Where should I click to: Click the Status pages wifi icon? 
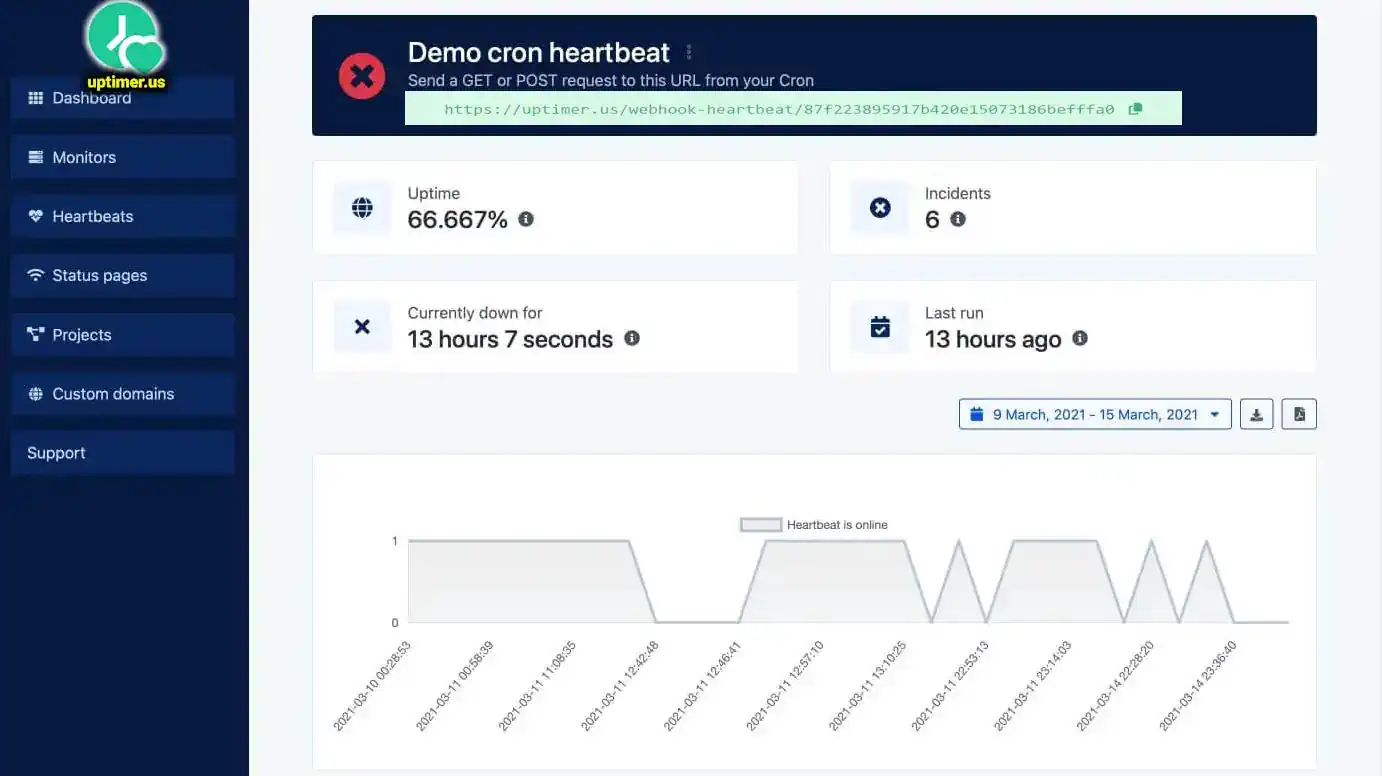(x=36, y=275)
